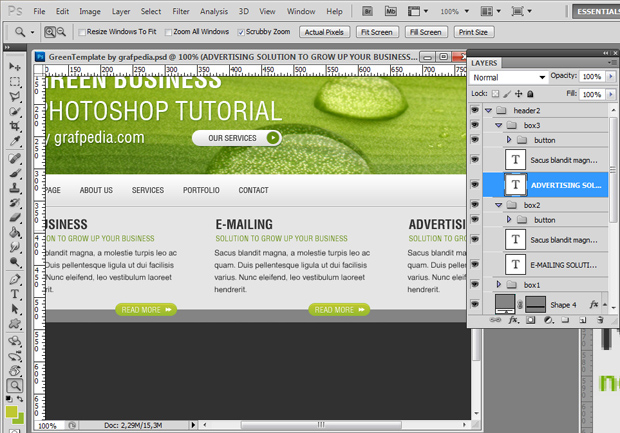620x433 pixels.
Task: Select the 3D Rotate tool
Action: point(15,340)
